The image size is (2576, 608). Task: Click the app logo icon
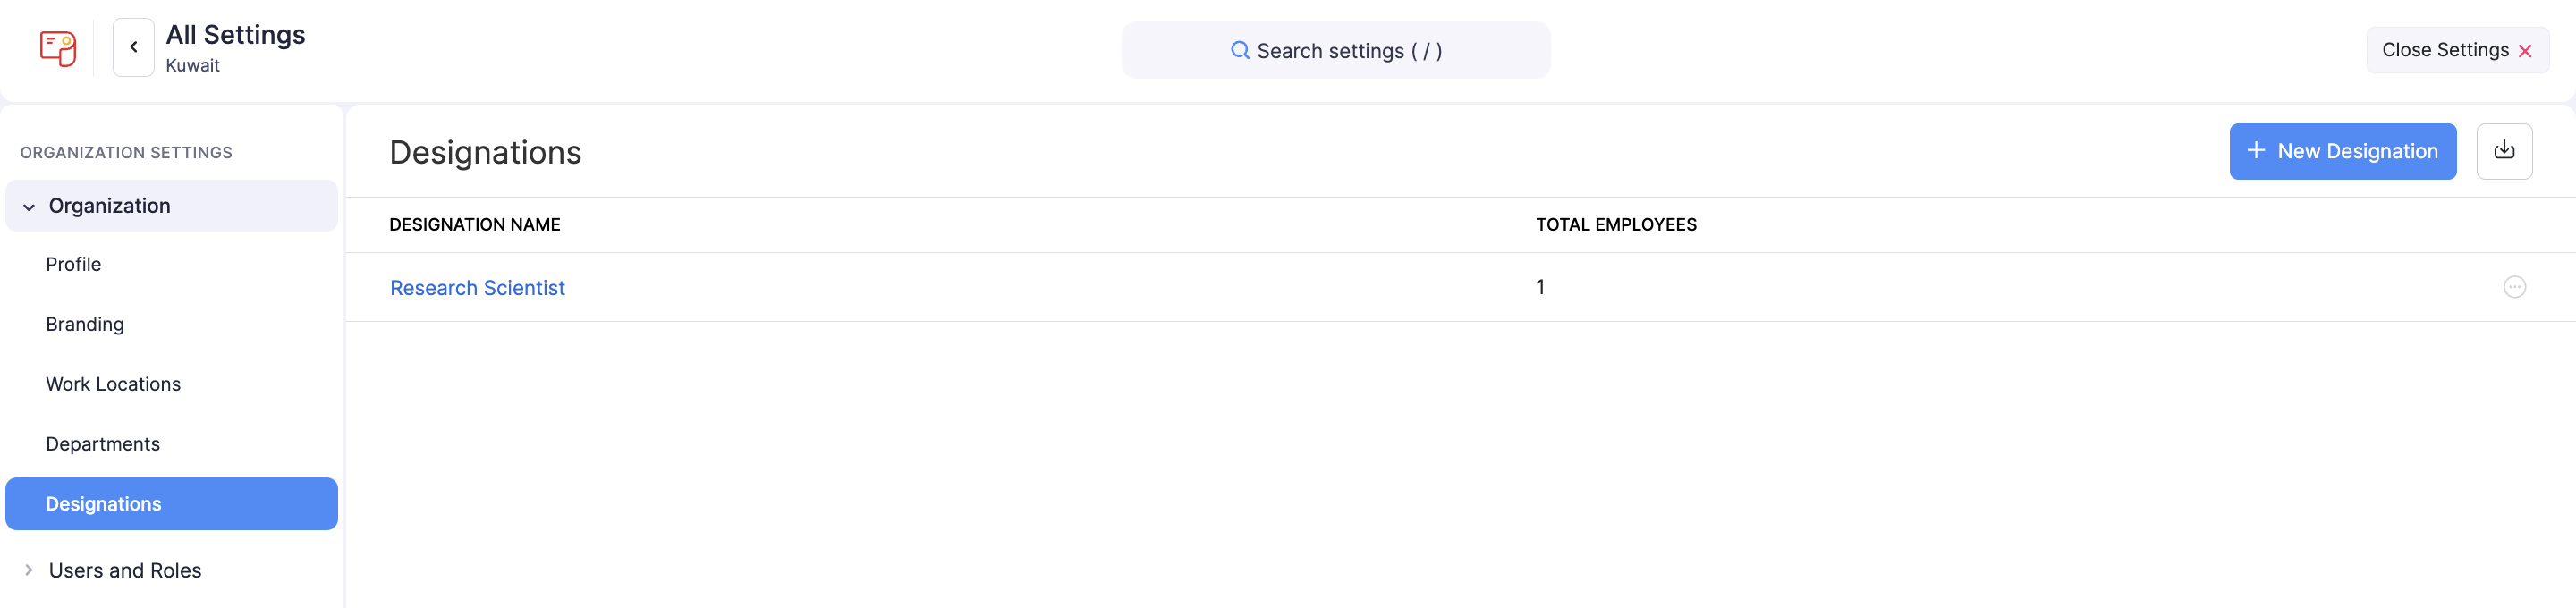(x=58, y=48)
